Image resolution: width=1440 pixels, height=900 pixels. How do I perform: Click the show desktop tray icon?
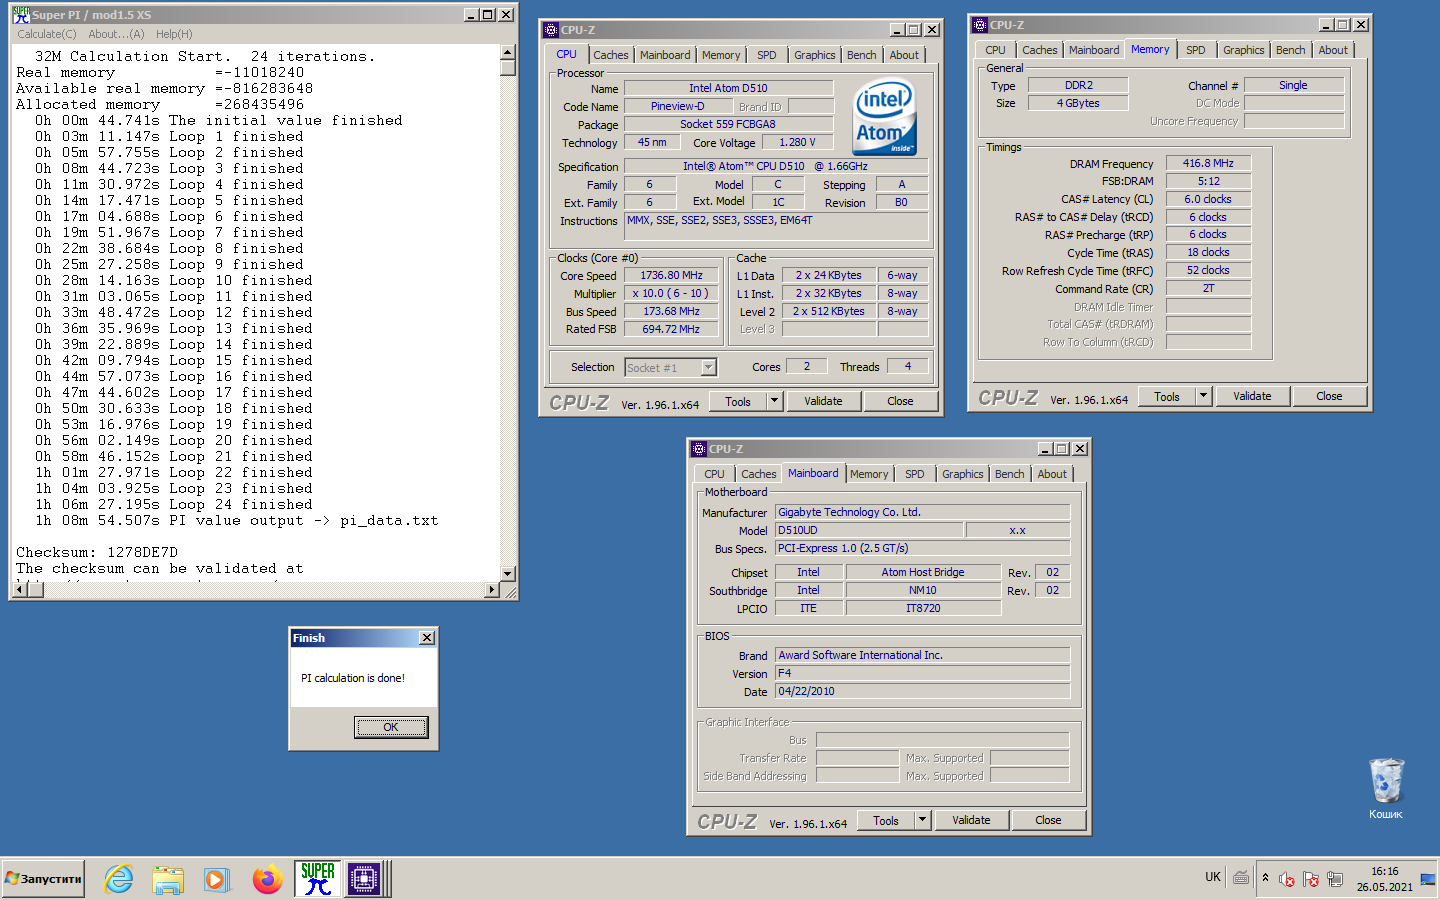click(1427, 880)
